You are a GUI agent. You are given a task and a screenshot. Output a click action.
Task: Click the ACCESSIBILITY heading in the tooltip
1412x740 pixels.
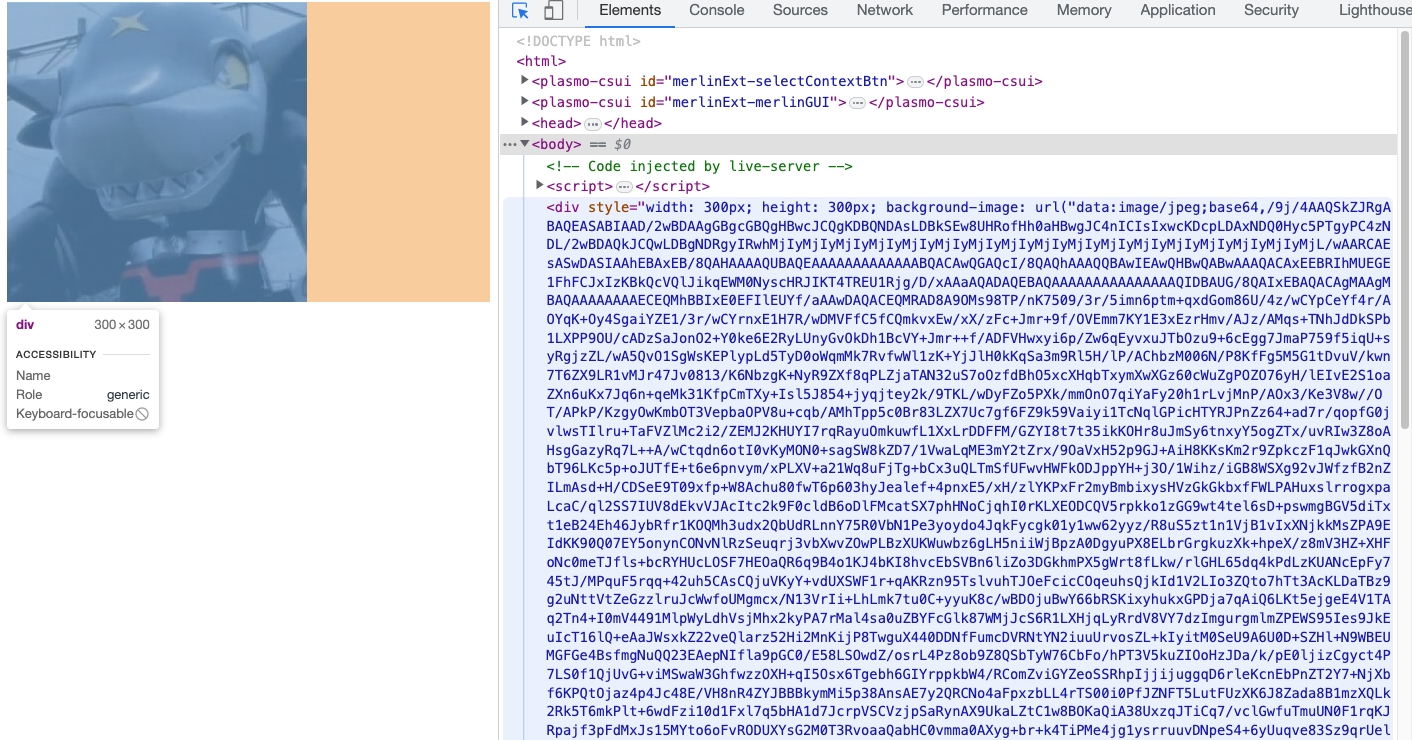click(x=56, y=355)
